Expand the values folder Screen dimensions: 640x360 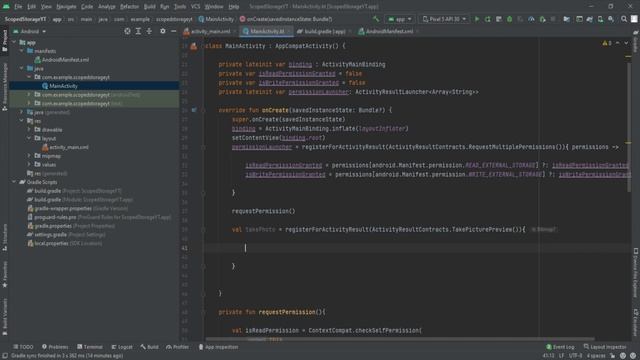pos(29,164)
